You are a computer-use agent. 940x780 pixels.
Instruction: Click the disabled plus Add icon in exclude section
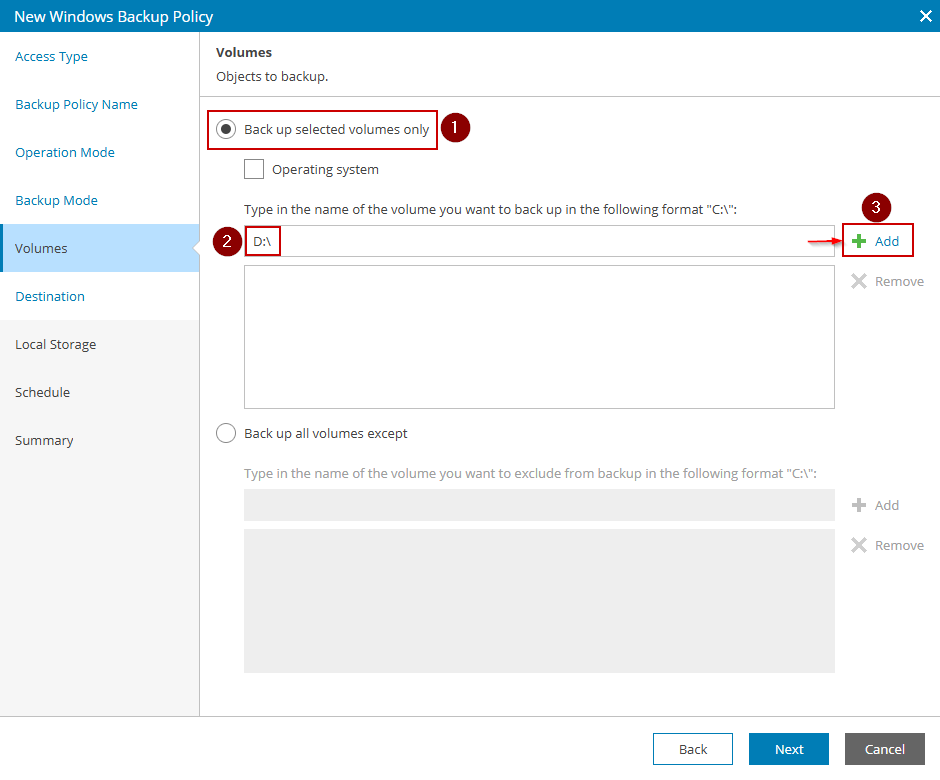pos(859,505)
